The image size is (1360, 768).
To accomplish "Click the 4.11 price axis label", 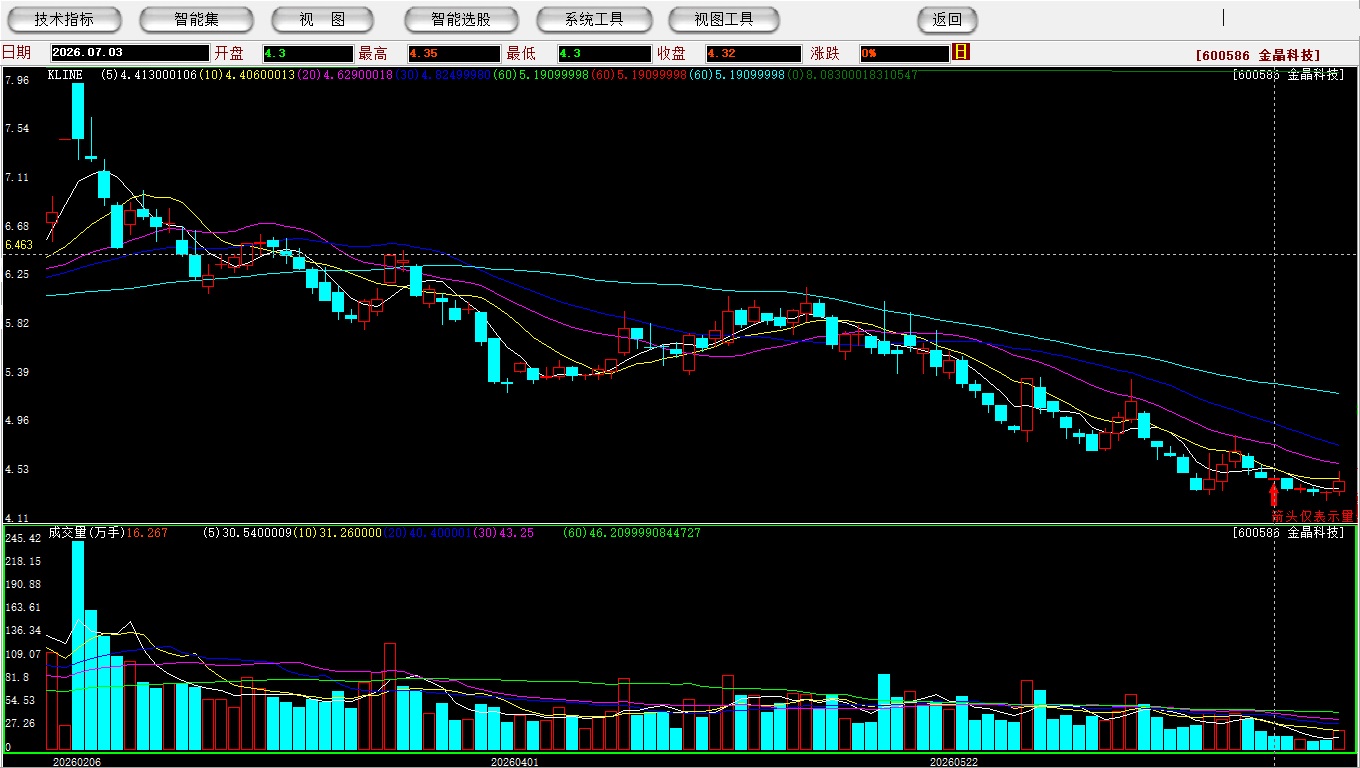I will point(17,517).
